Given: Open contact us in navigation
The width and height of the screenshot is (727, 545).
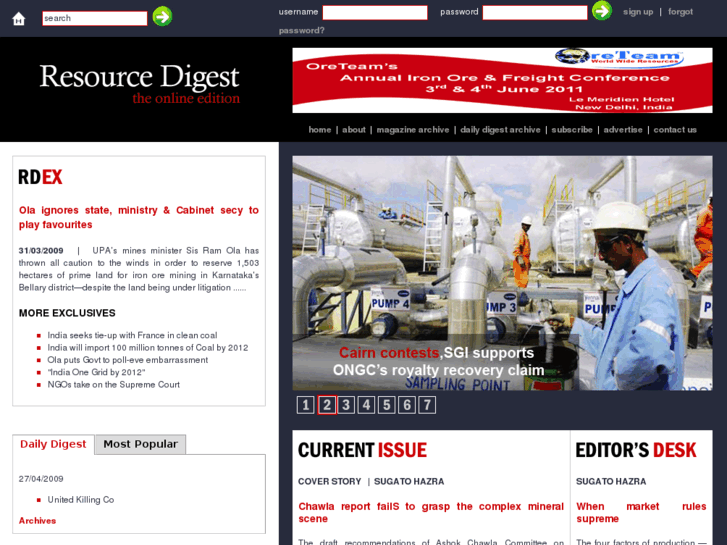Looking at the screenshot, I should coord(675,130).
